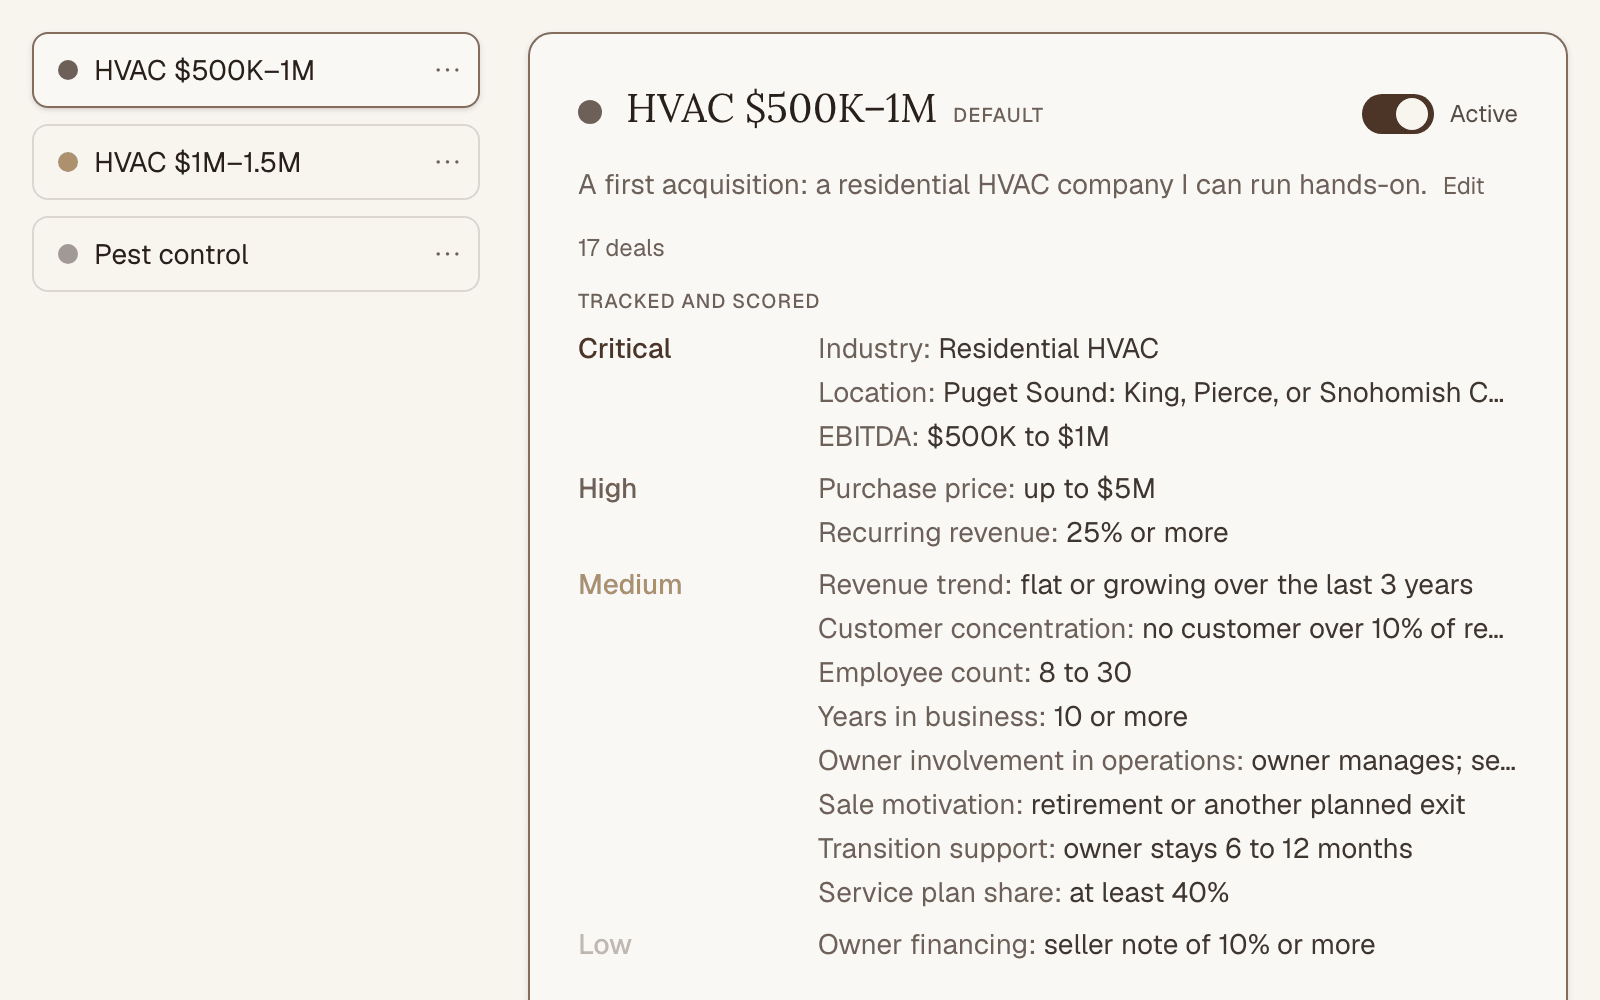Click the dark dot of HVAC $500K–1M card
1600x1000 pixels.
(x=68, y=70)
